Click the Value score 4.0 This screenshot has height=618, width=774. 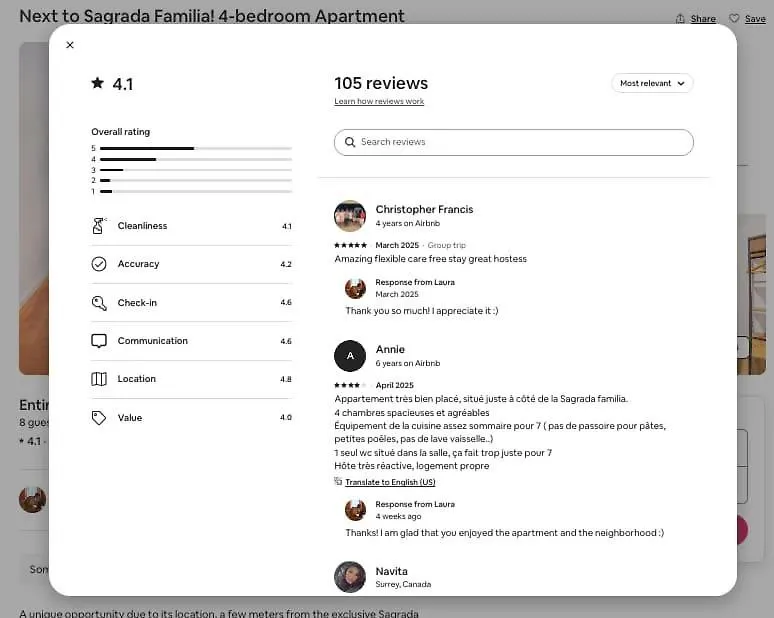click(286, 418)
